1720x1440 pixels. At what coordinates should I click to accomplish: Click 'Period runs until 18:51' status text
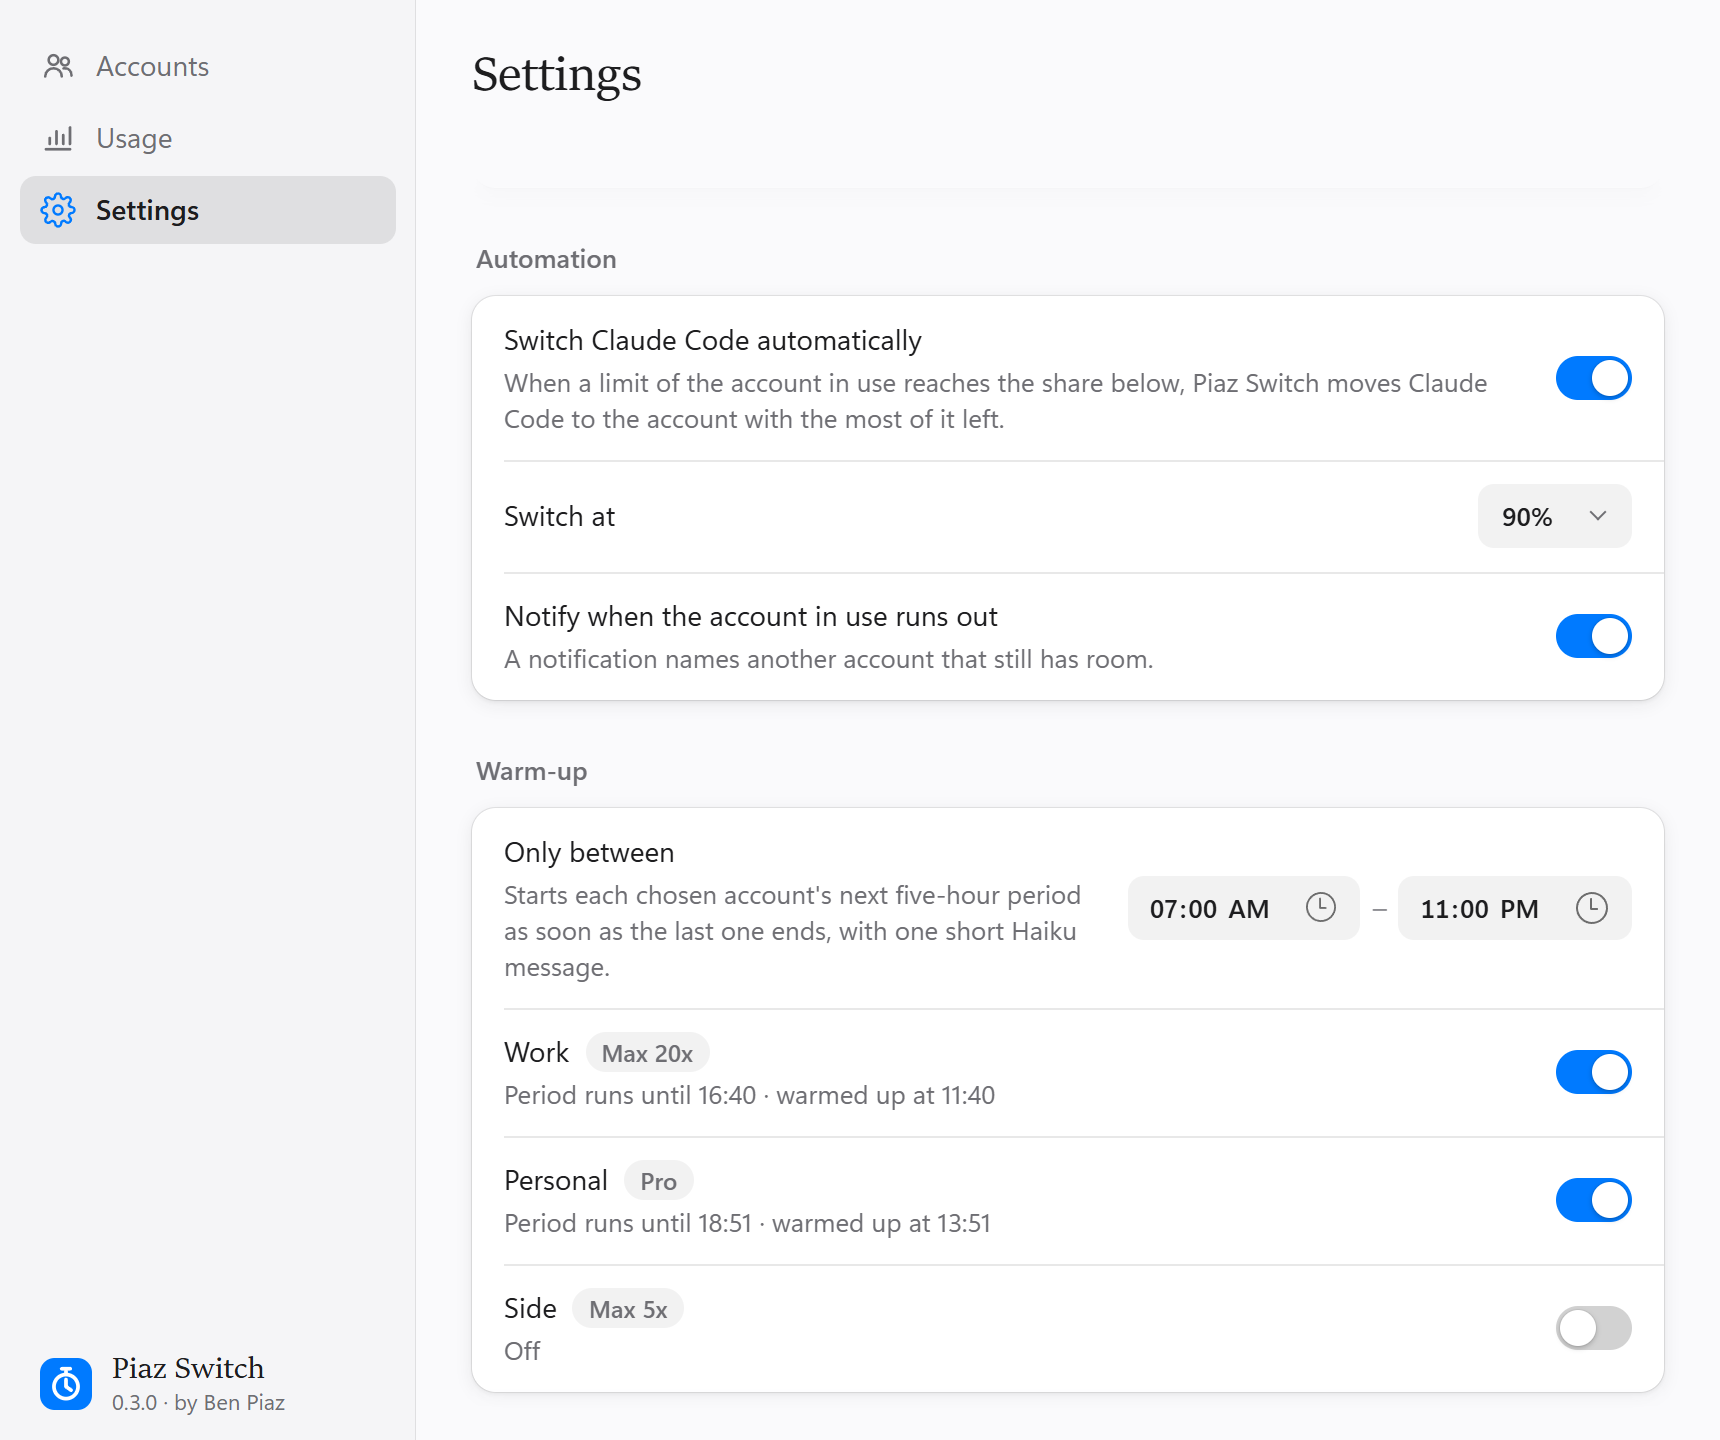coord(628,1223)
